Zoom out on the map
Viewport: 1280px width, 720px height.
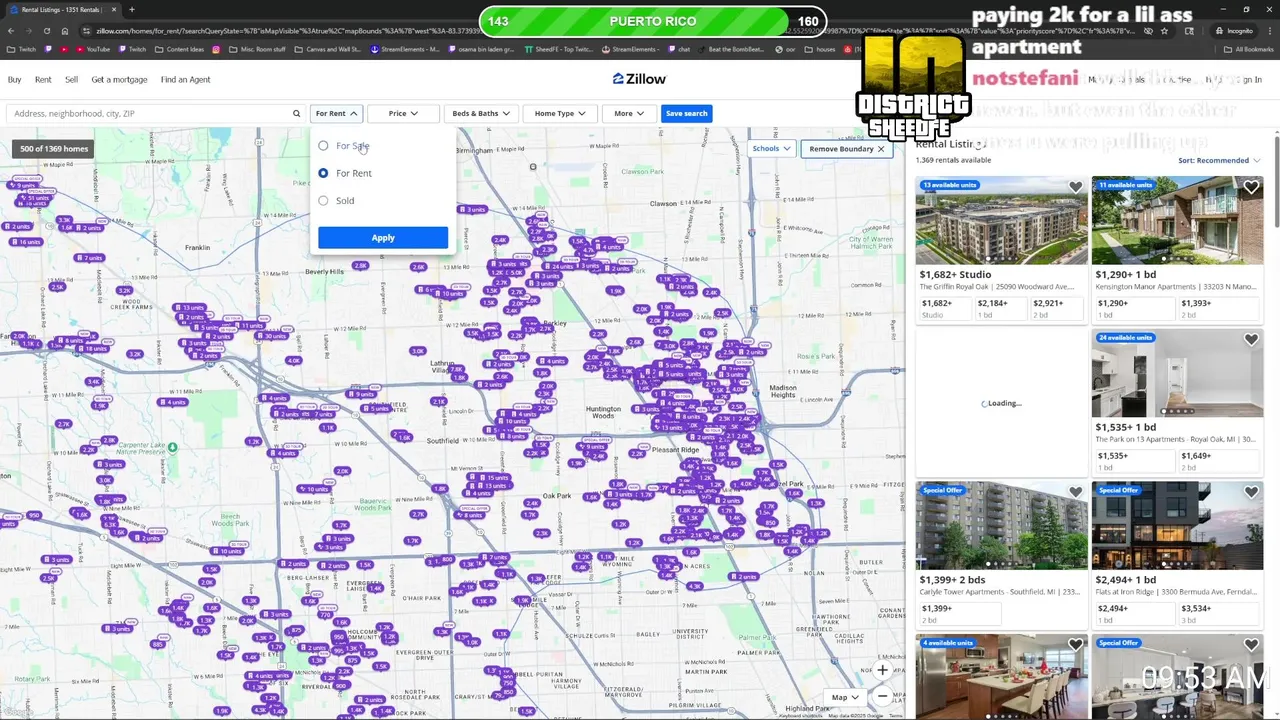pyautogui.click(x=882, y=696)
